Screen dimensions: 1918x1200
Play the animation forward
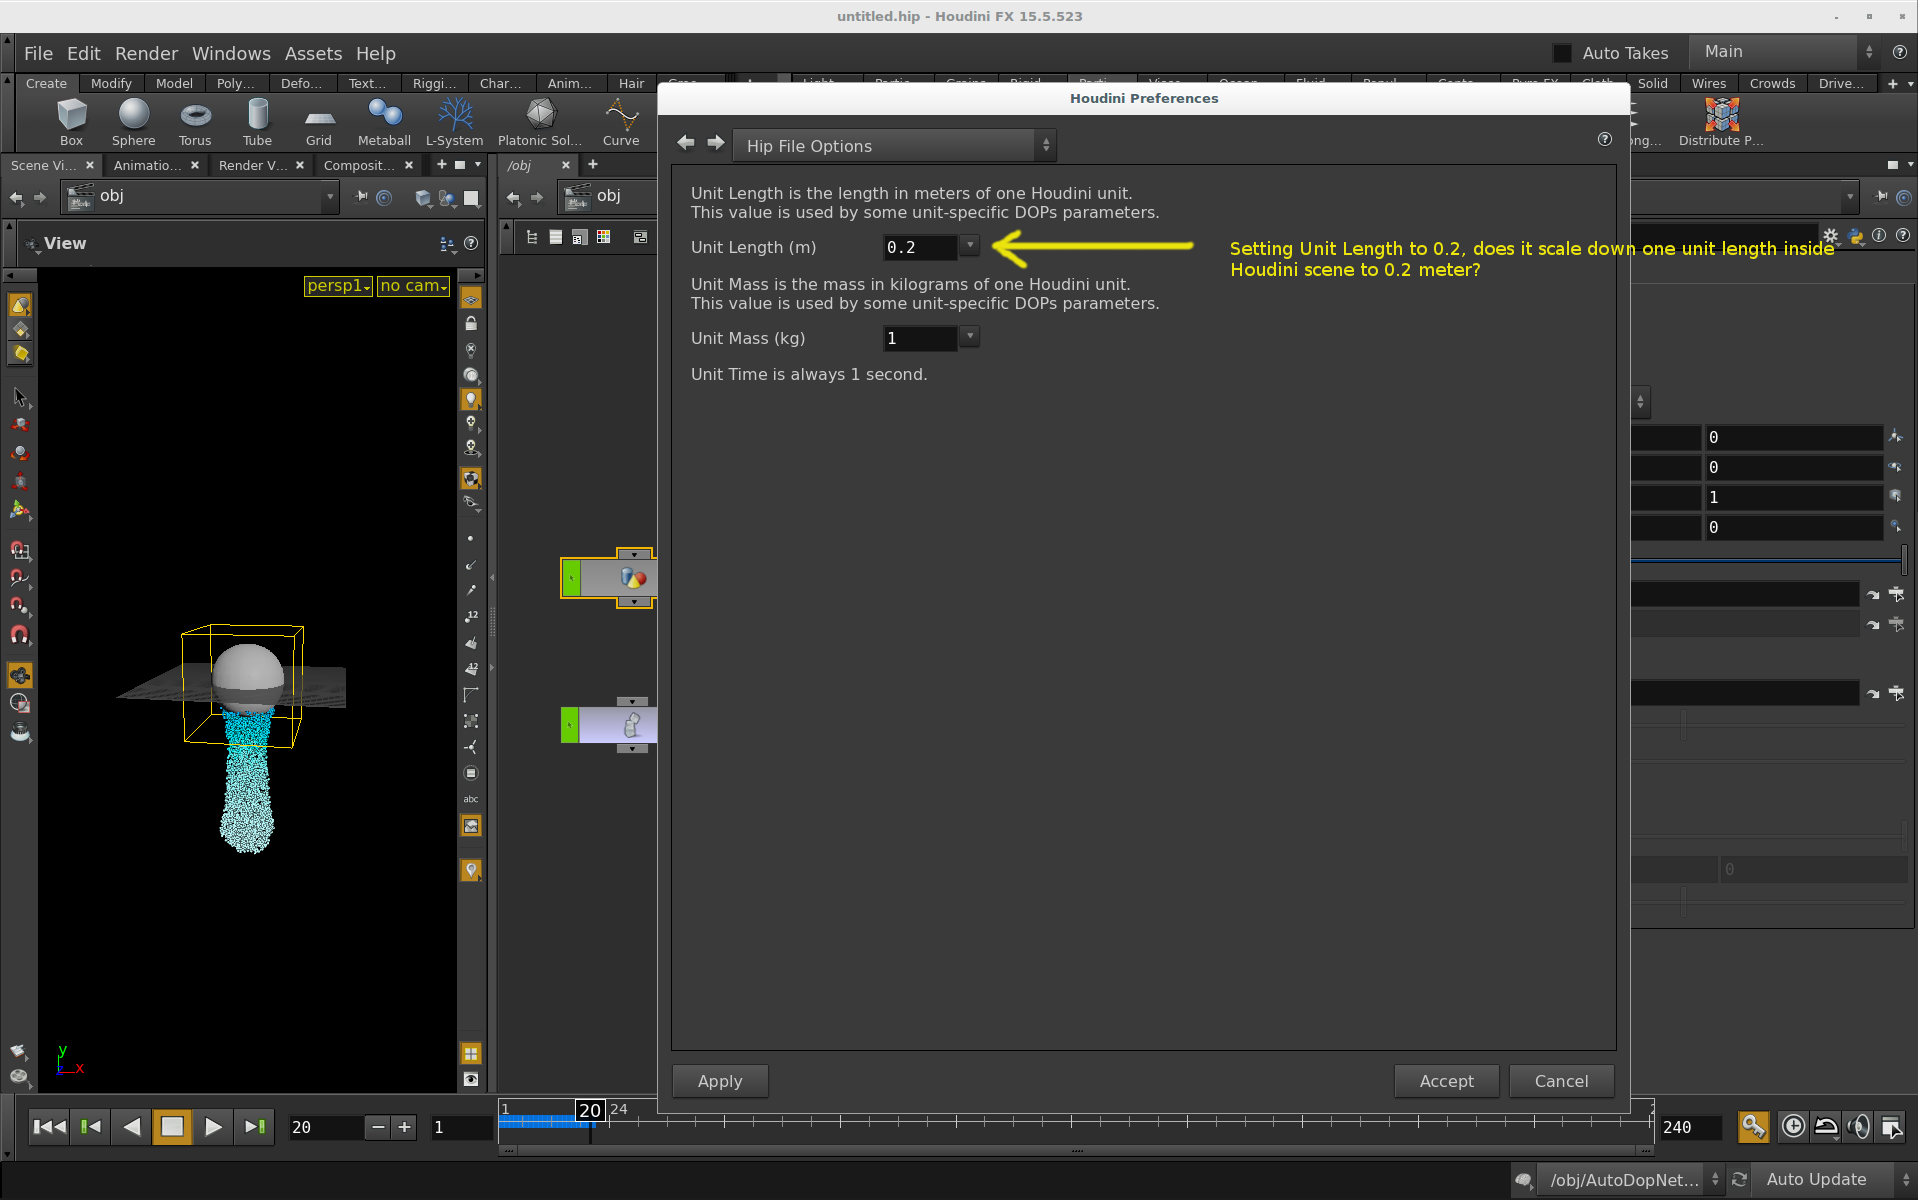(x=213, y=1127)
